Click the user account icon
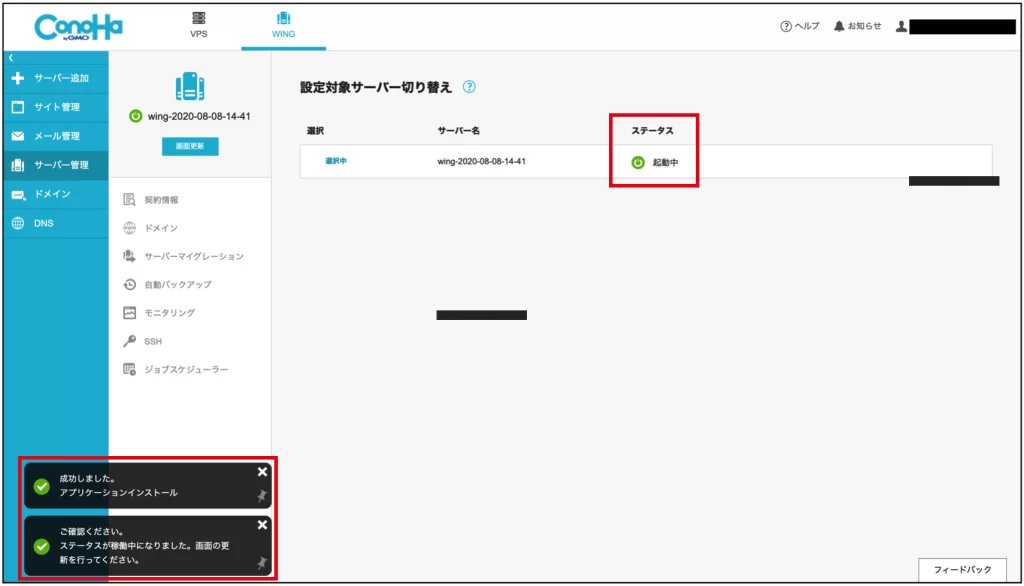1024x586 pixels. pos(901,26)
